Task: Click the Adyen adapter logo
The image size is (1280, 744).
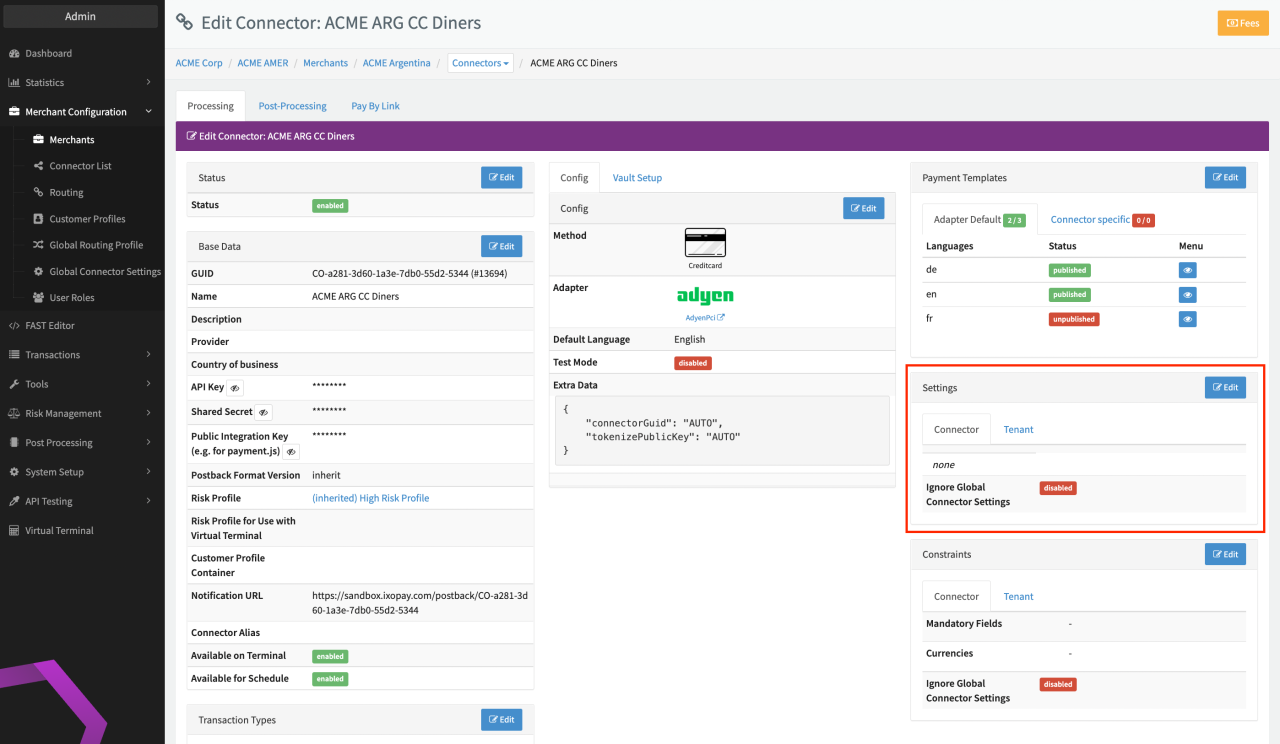Action: pyautogui.click(x=705, y=295)
